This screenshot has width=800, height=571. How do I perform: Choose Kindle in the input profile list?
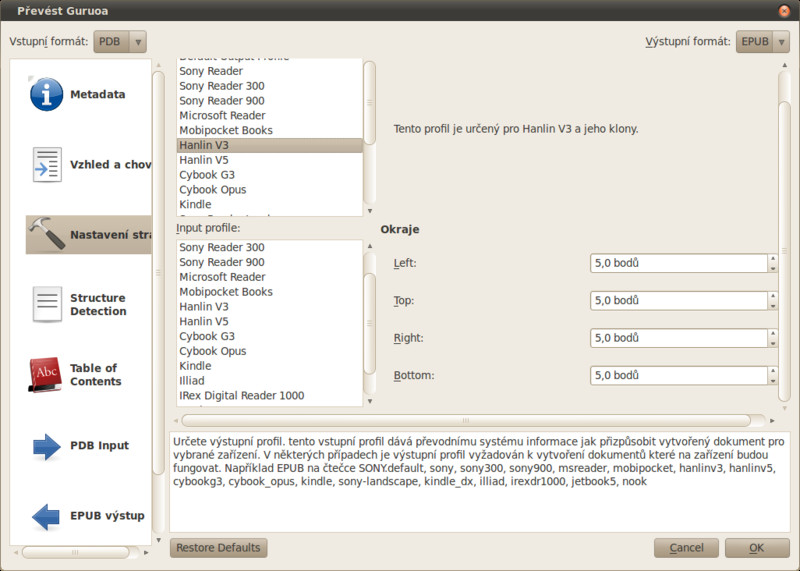(x=195, y=366)
